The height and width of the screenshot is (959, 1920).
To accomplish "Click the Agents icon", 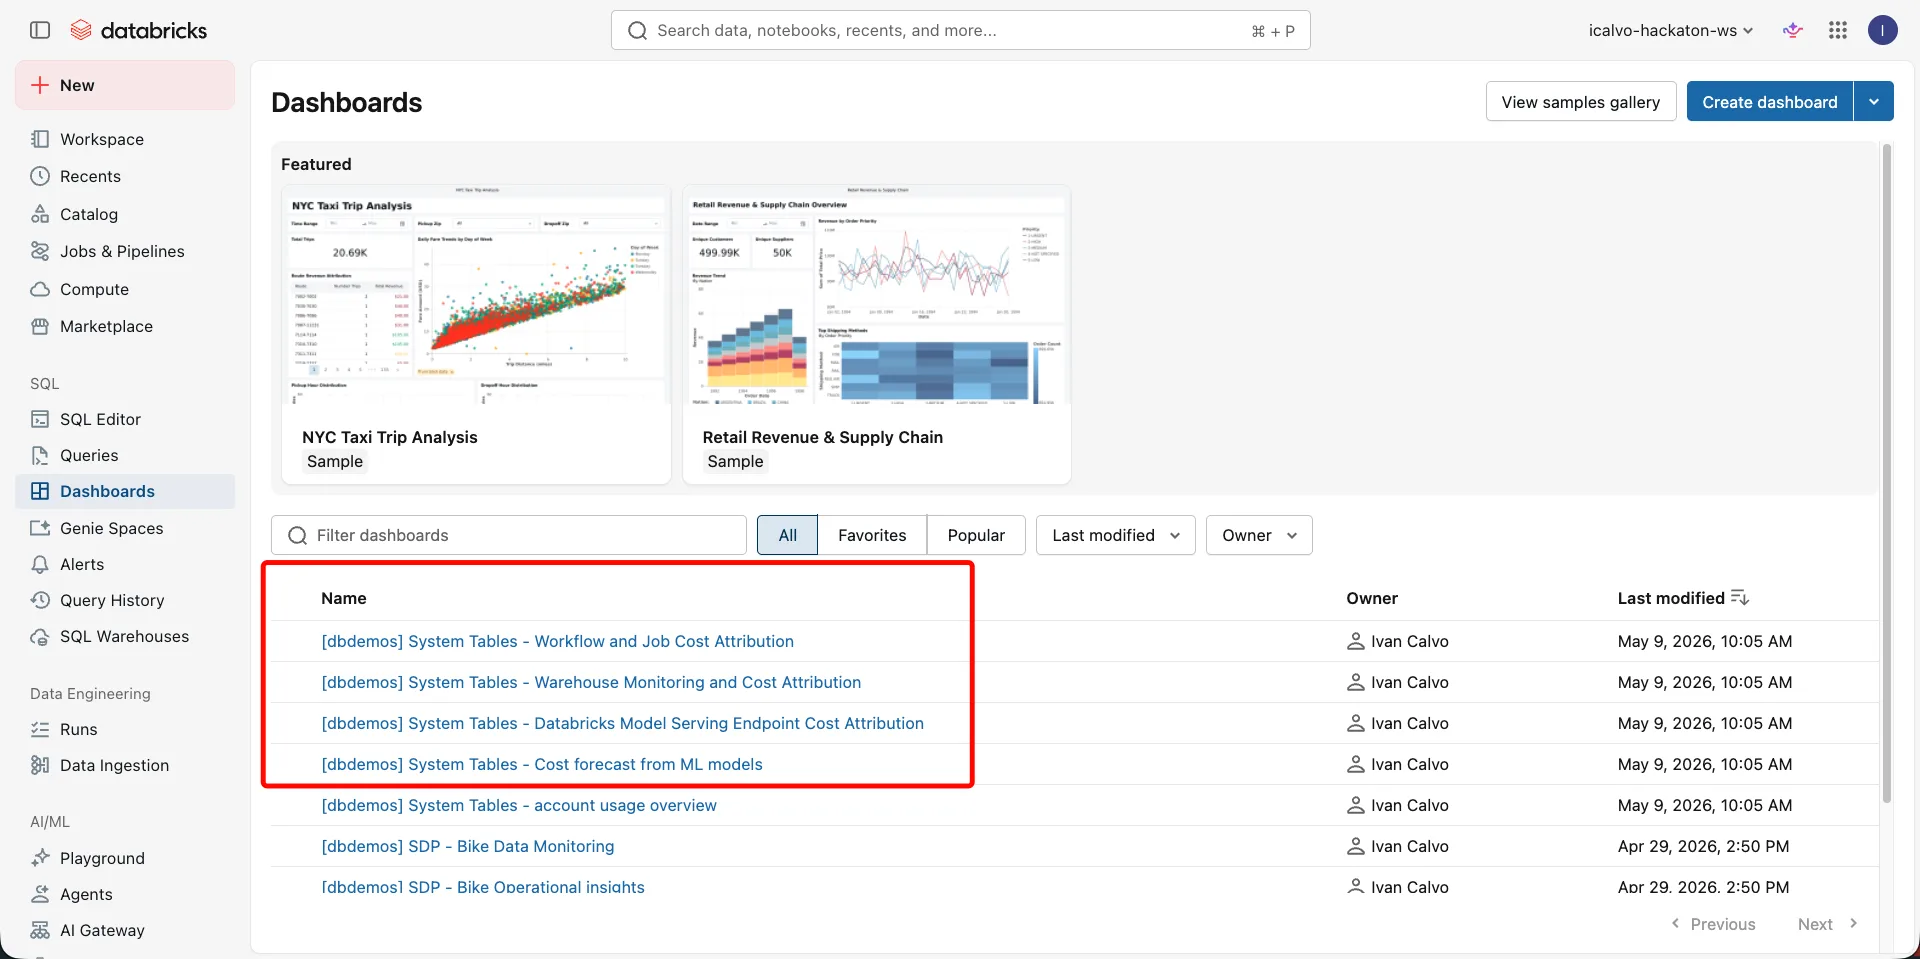I will coord(40,894).
